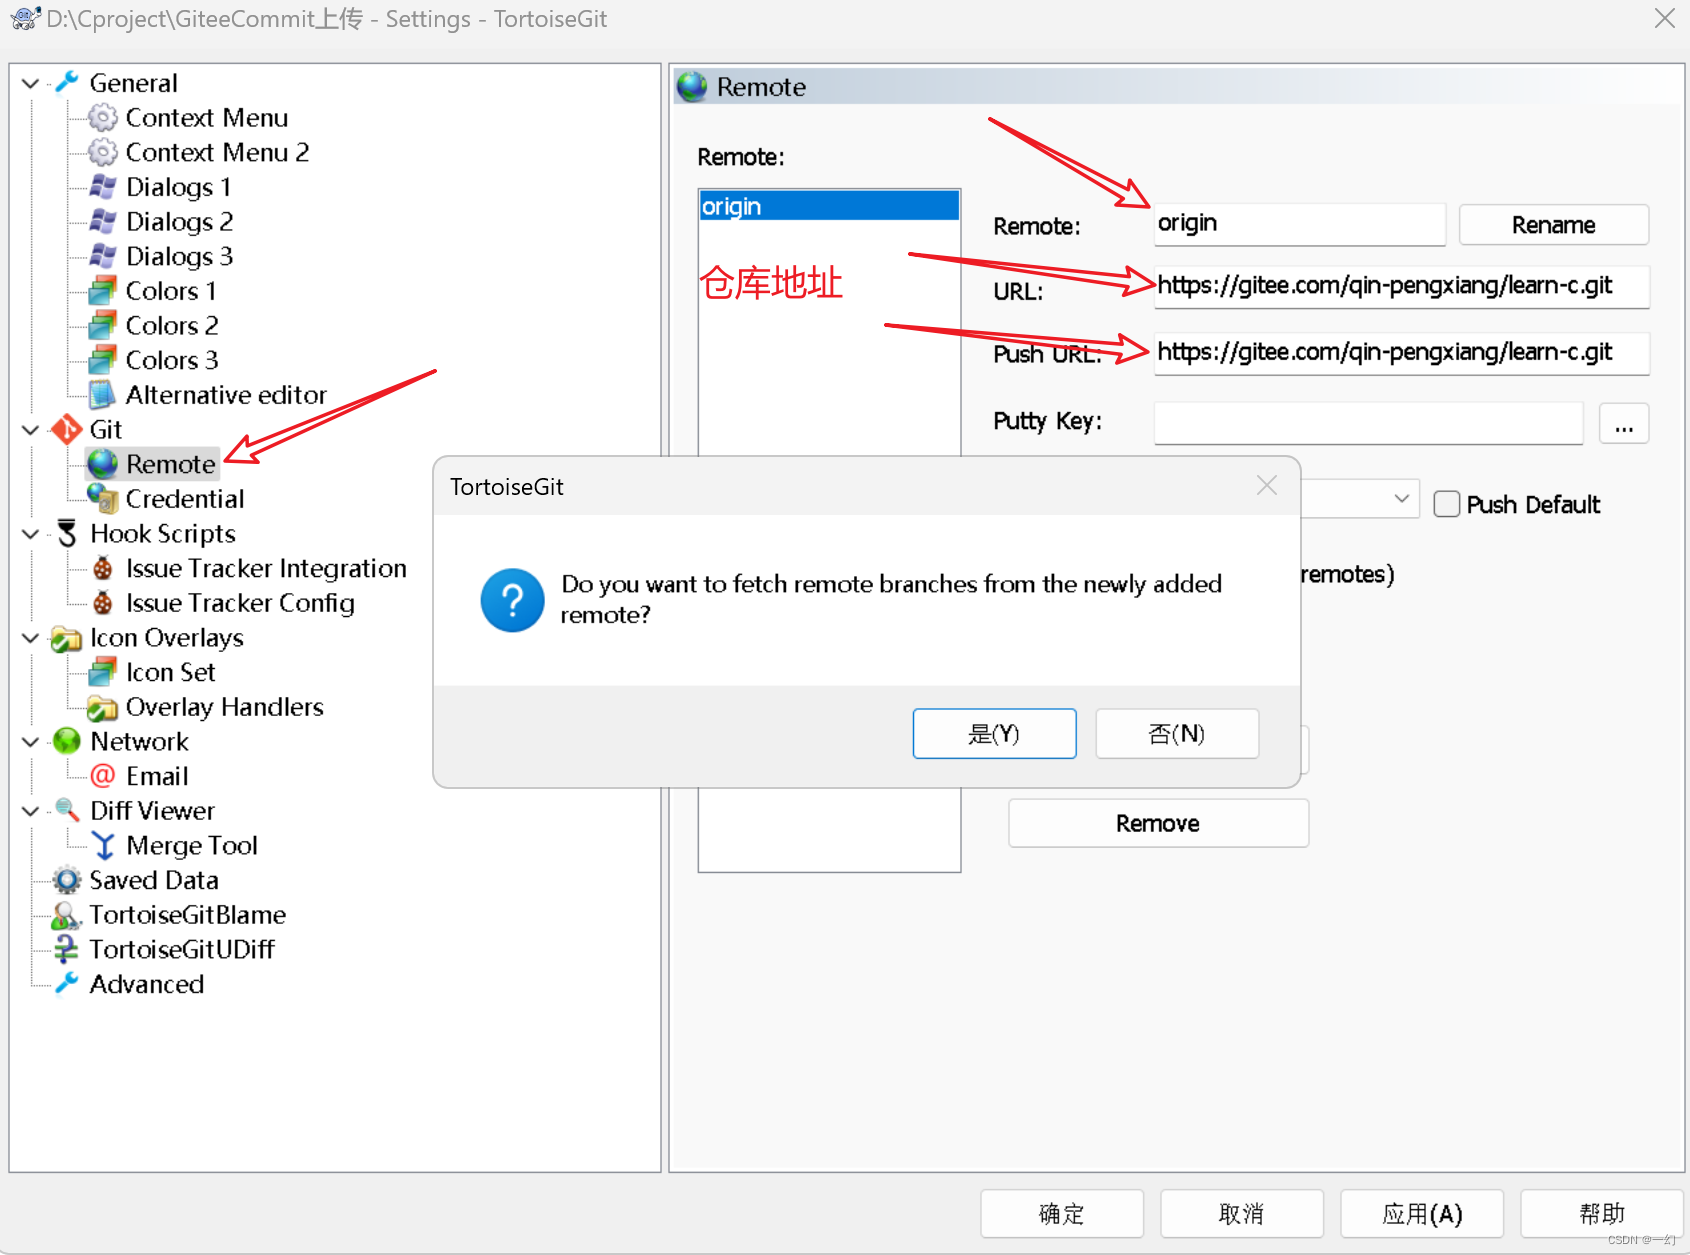Select the Merge Tool settings icon
This screenshot has height=1255, width=1690.
pos(104,845)
